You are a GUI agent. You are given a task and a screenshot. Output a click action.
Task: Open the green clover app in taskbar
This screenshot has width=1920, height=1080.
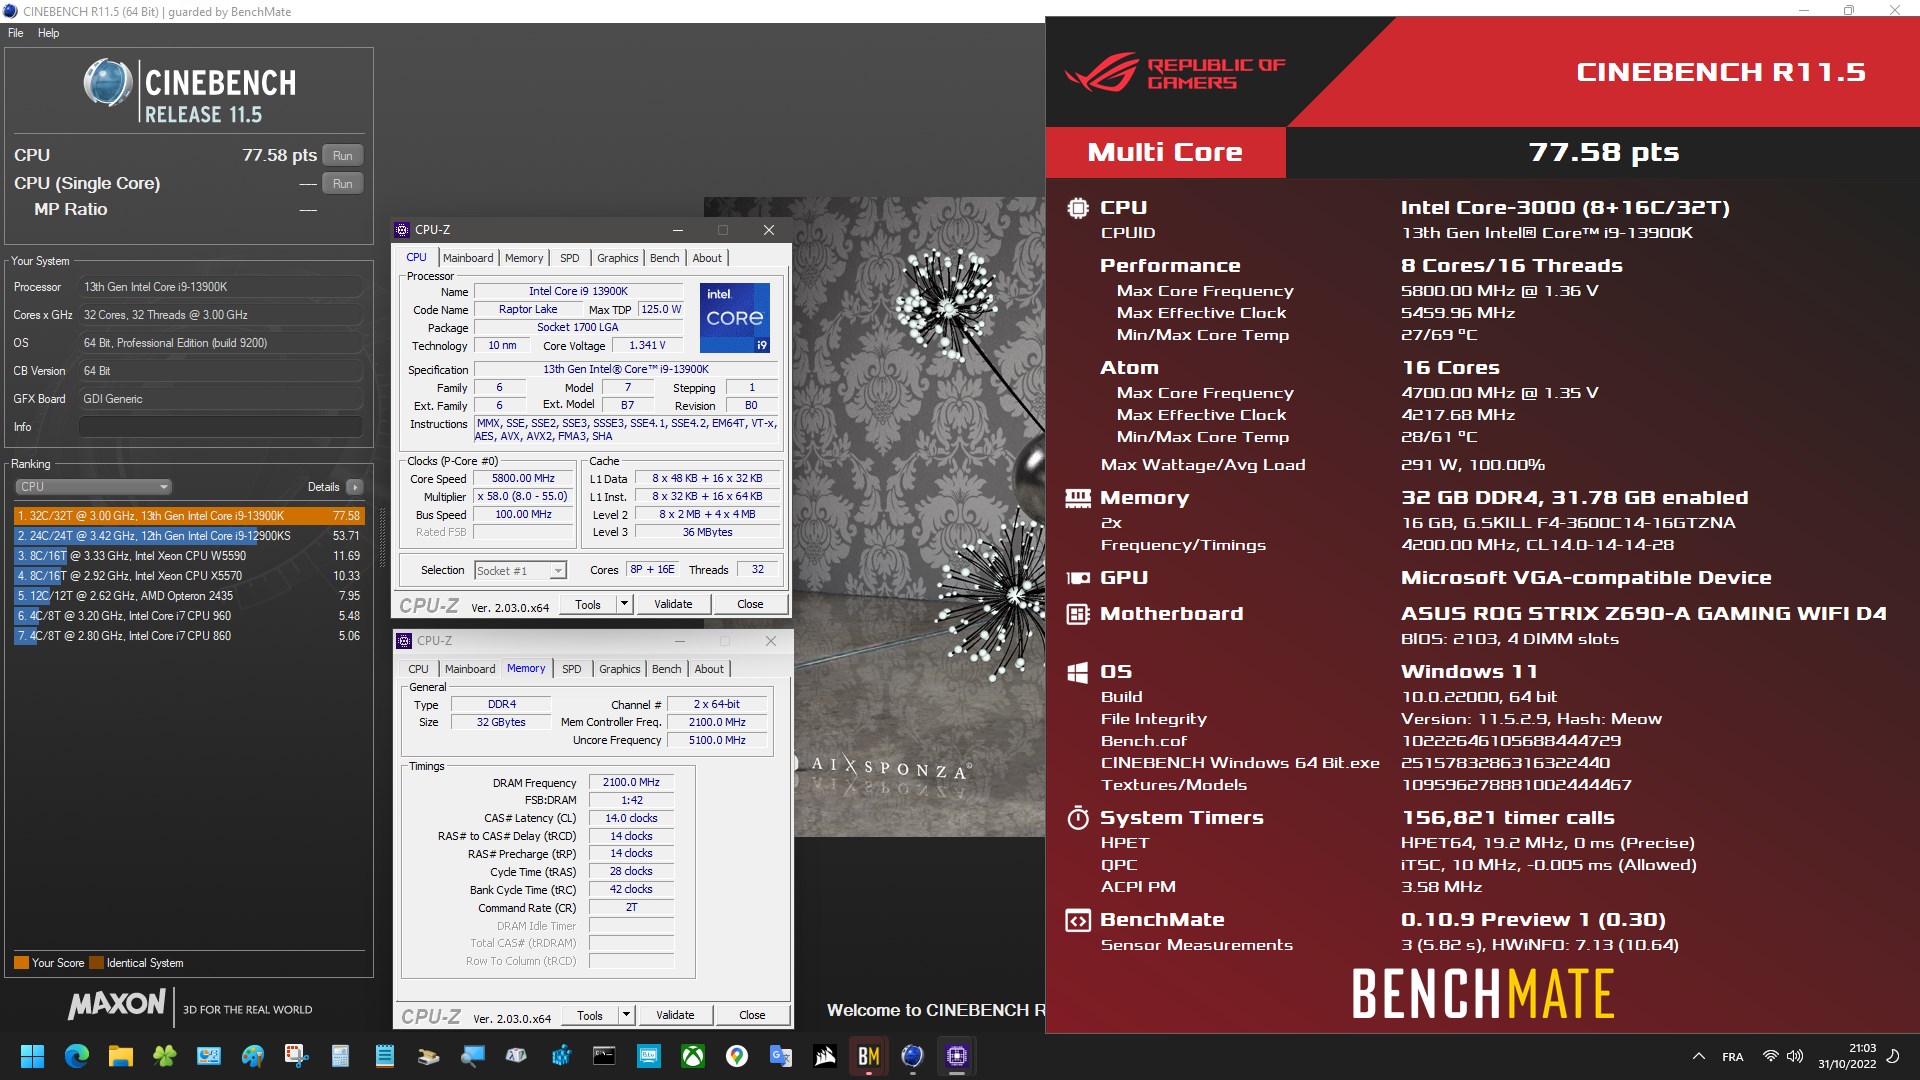164,1056
